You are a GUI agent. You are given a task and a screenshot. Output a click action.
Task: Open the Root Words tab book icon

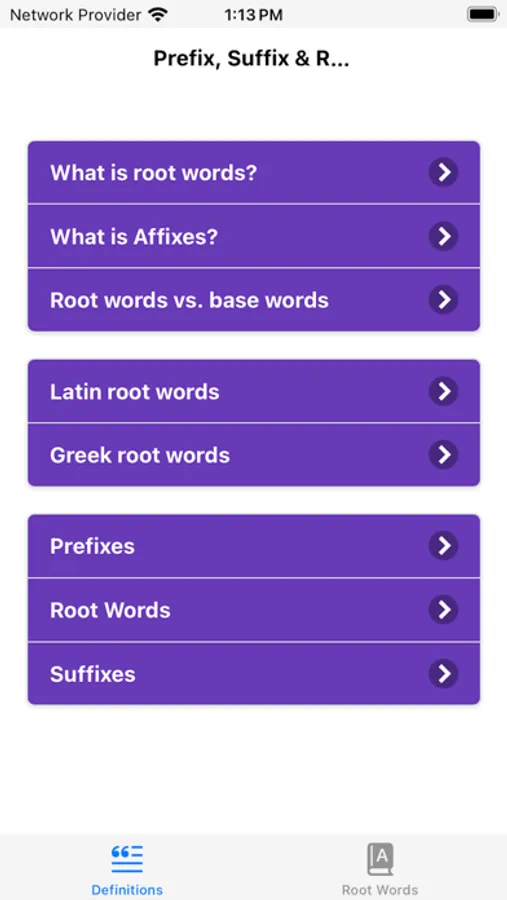click(x=380, y=859)
